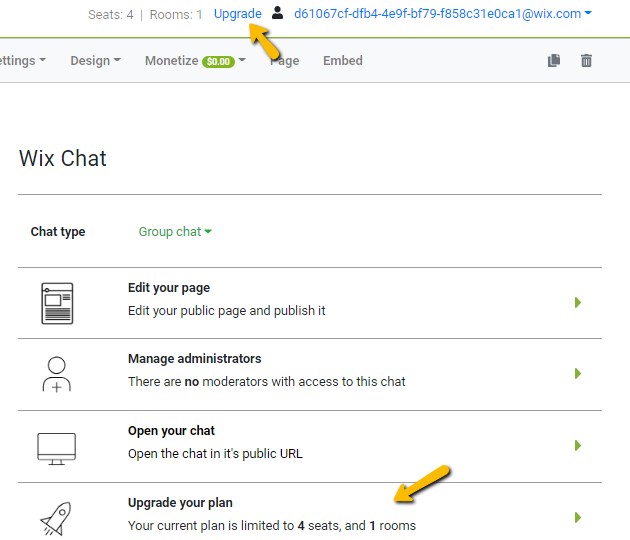Open the Manage administrators option

coord(194,359)
